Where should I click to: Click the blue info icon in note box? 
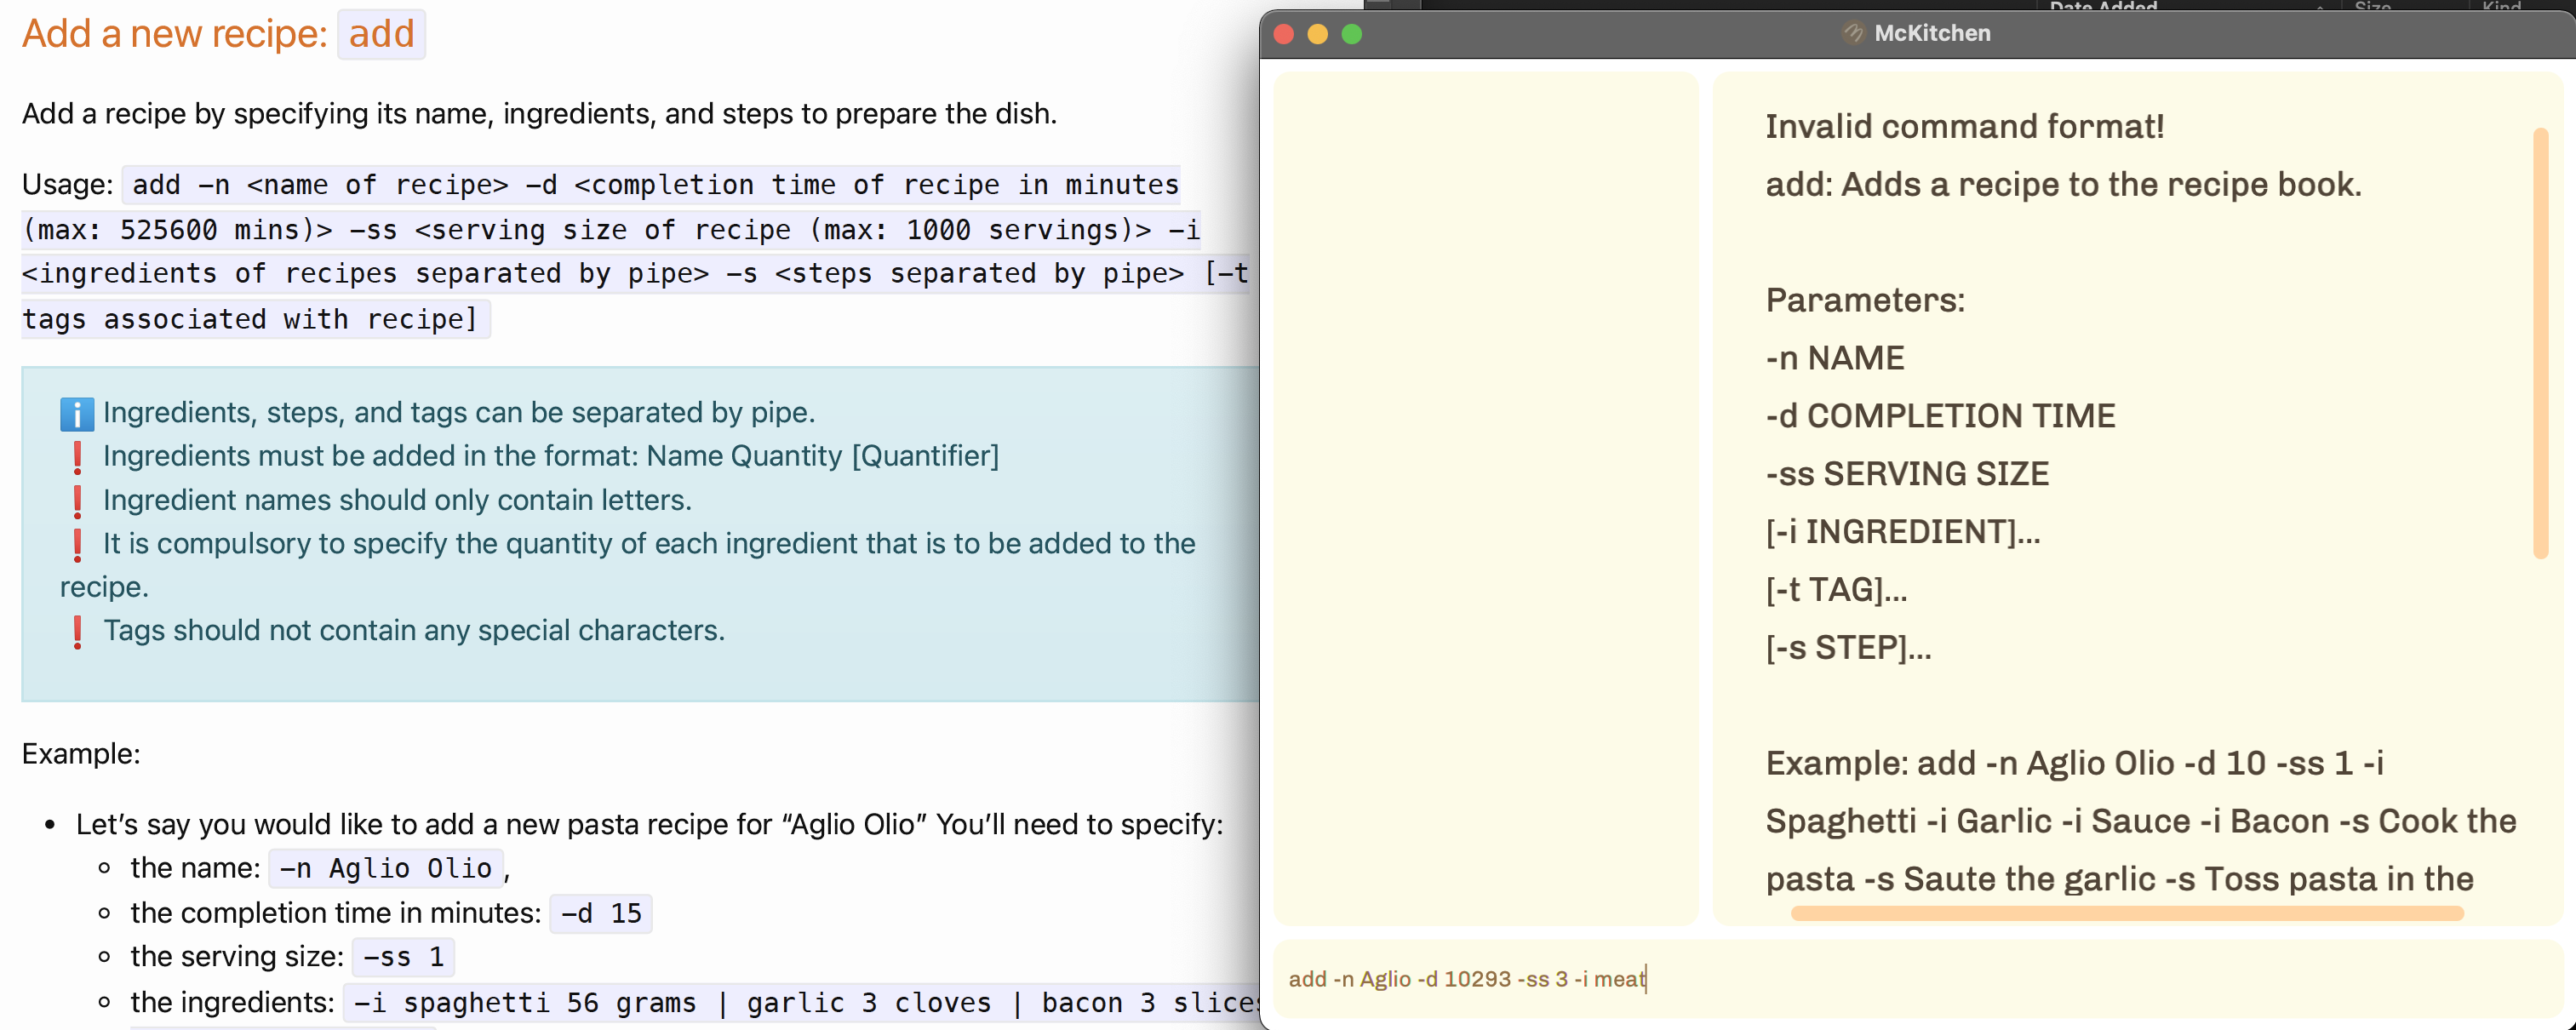pos(77,413)
